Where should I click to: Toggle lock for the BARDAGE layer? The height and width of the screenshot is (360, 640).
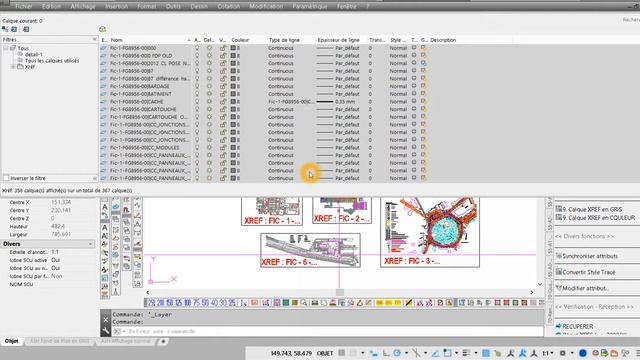coord(223,86)
